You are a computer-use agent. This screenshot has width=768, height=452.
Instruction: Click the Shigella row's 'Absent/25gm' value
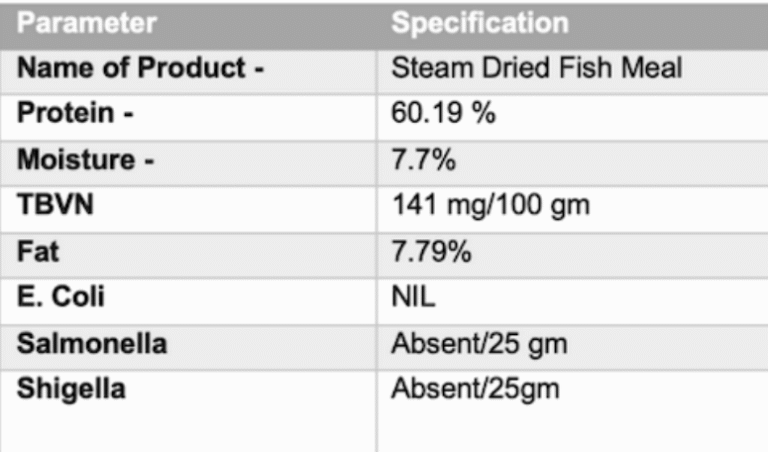pos(475,390)
